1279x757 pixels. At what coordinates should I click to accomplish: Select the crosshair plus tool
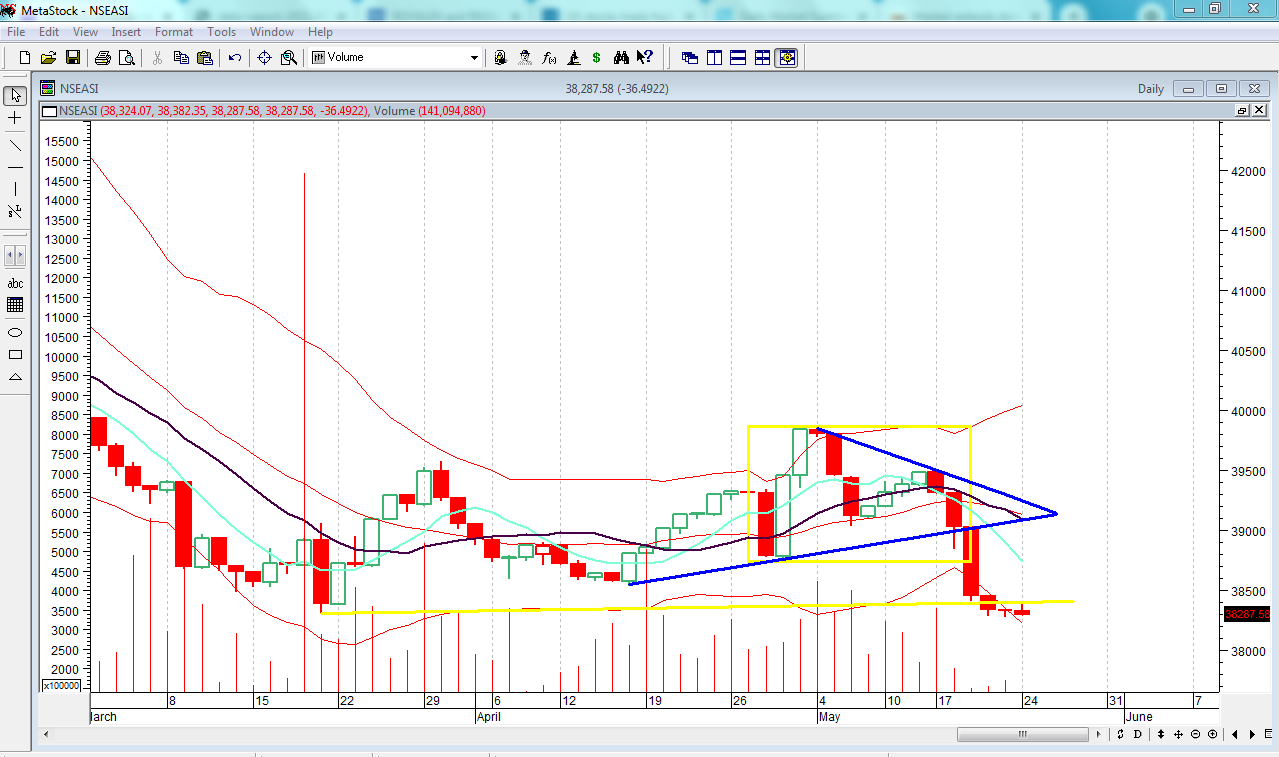15,118
